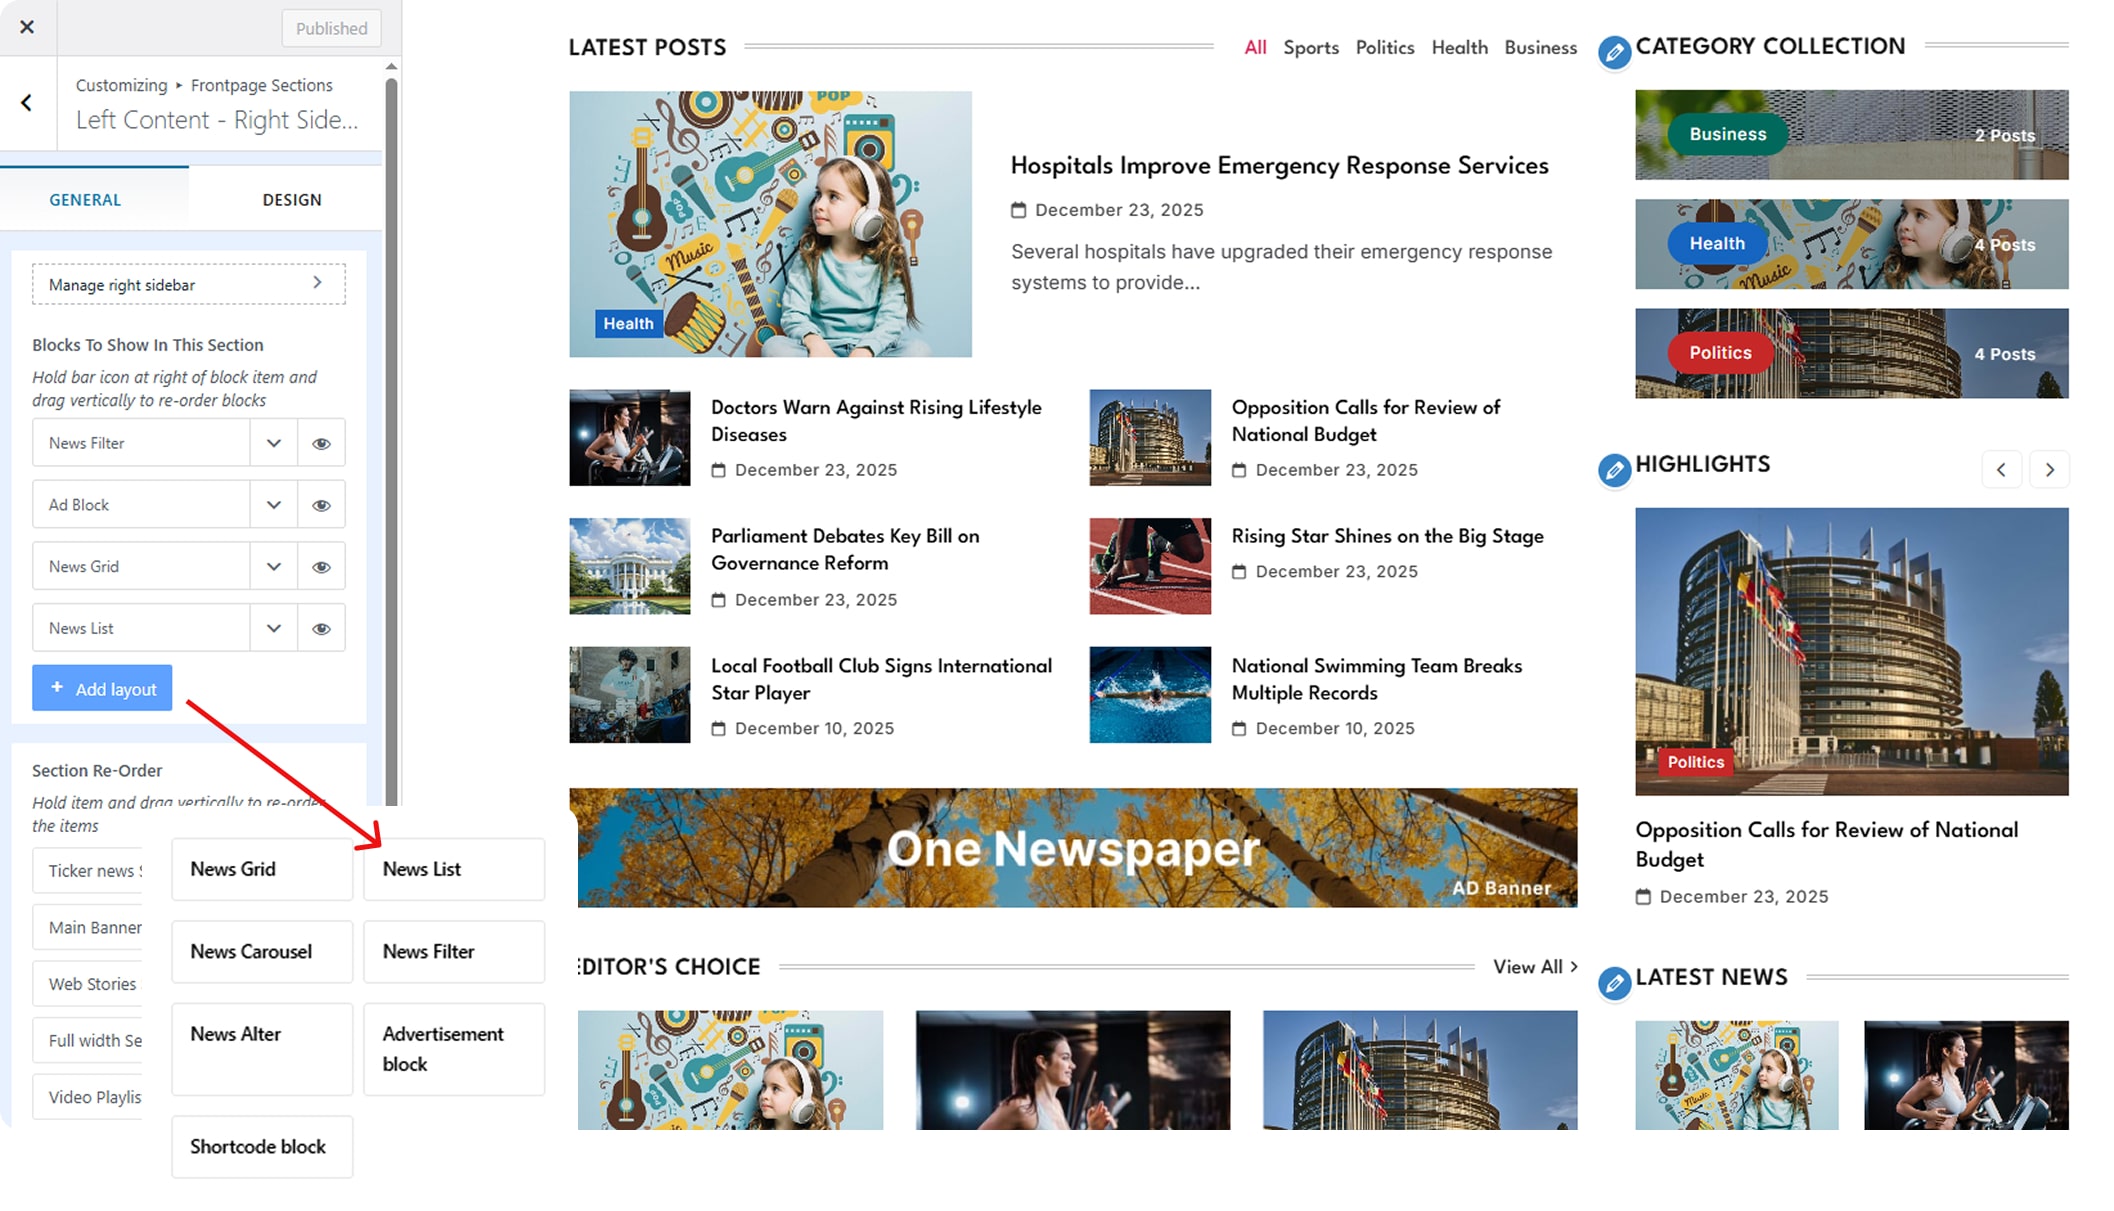Expand the Ad Block dropdown chevron

273,505
